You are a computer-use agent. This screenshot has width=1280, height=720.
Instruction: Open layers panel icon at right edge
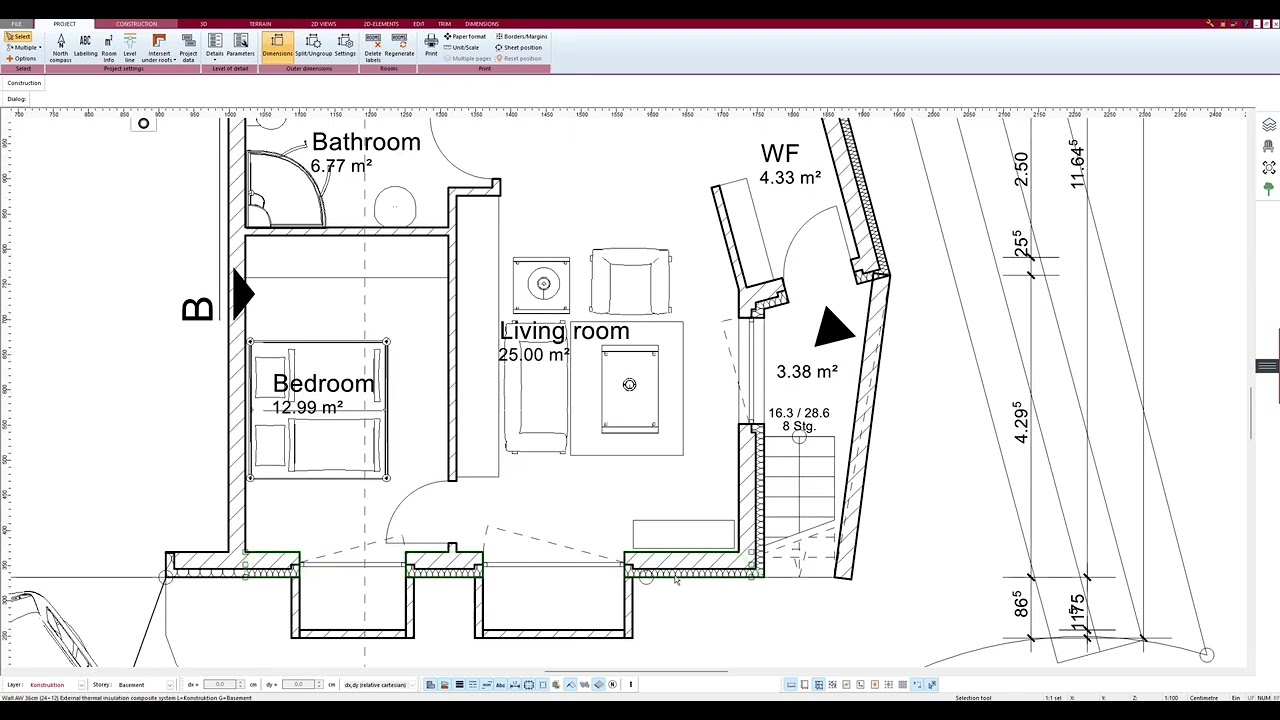[x=1269, y=125]
